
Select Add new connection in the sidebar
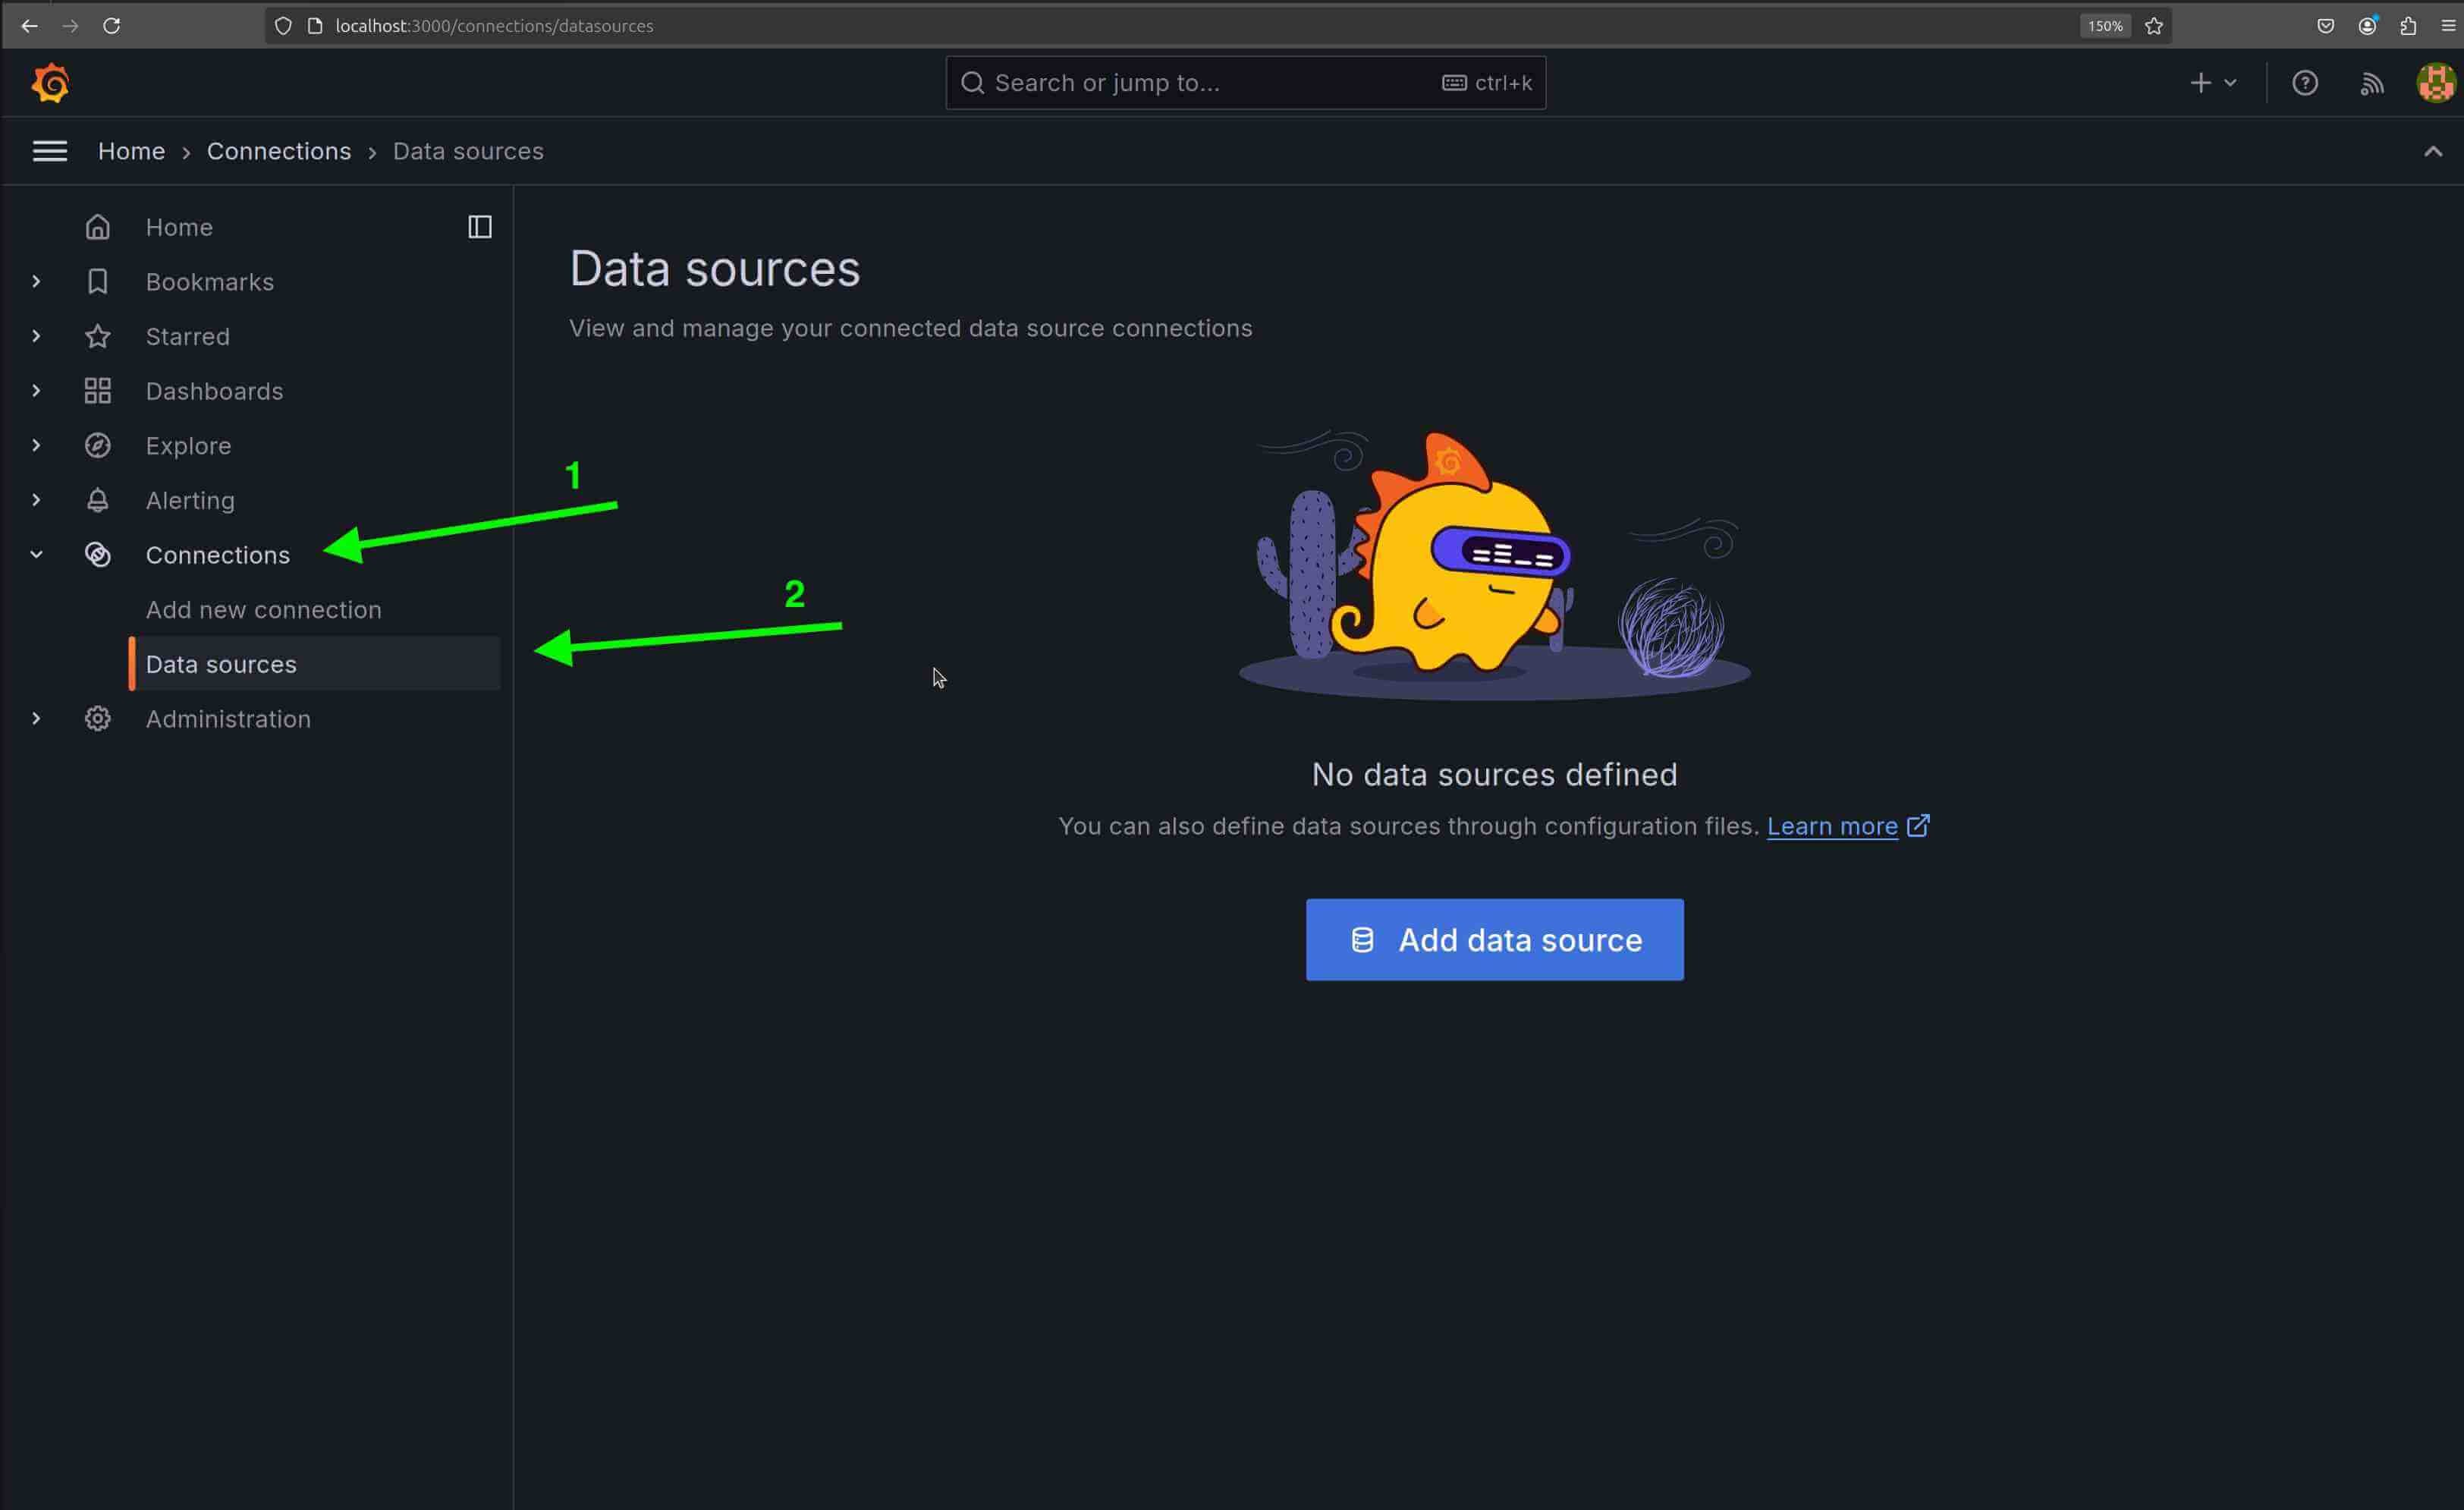tap(263, 609)
